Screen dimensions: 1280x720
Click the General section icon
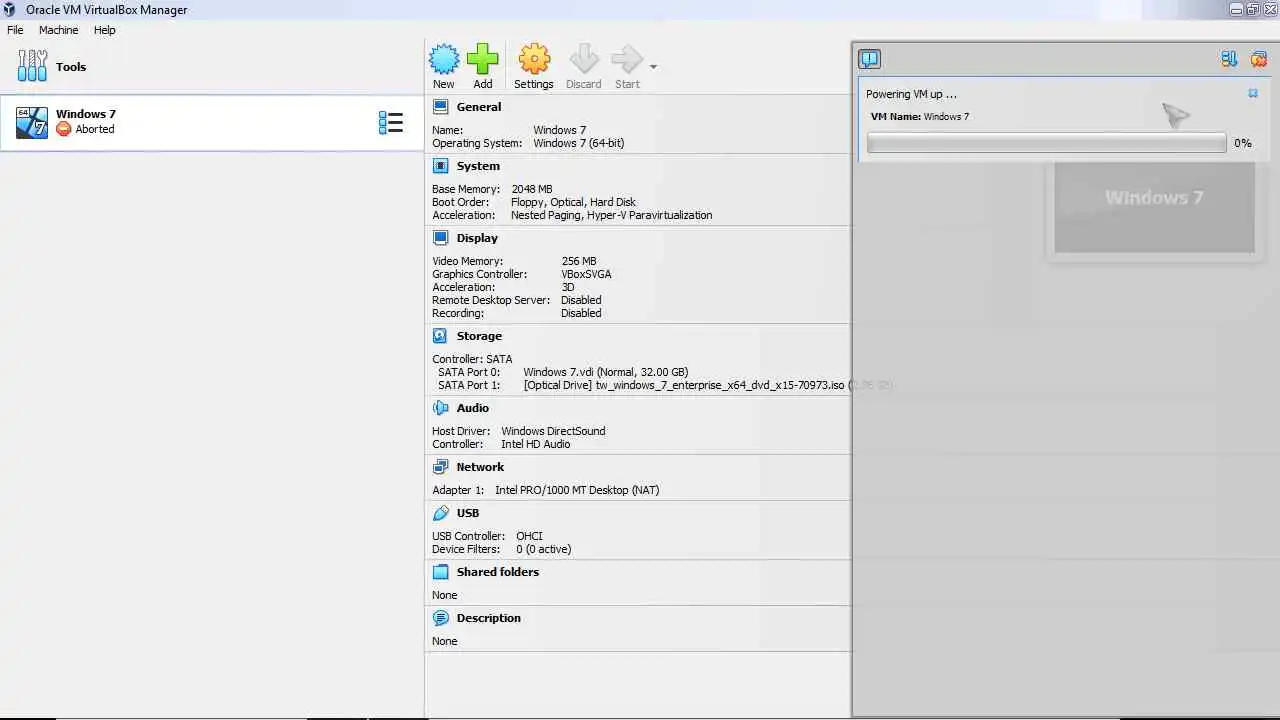click(441, 107)
